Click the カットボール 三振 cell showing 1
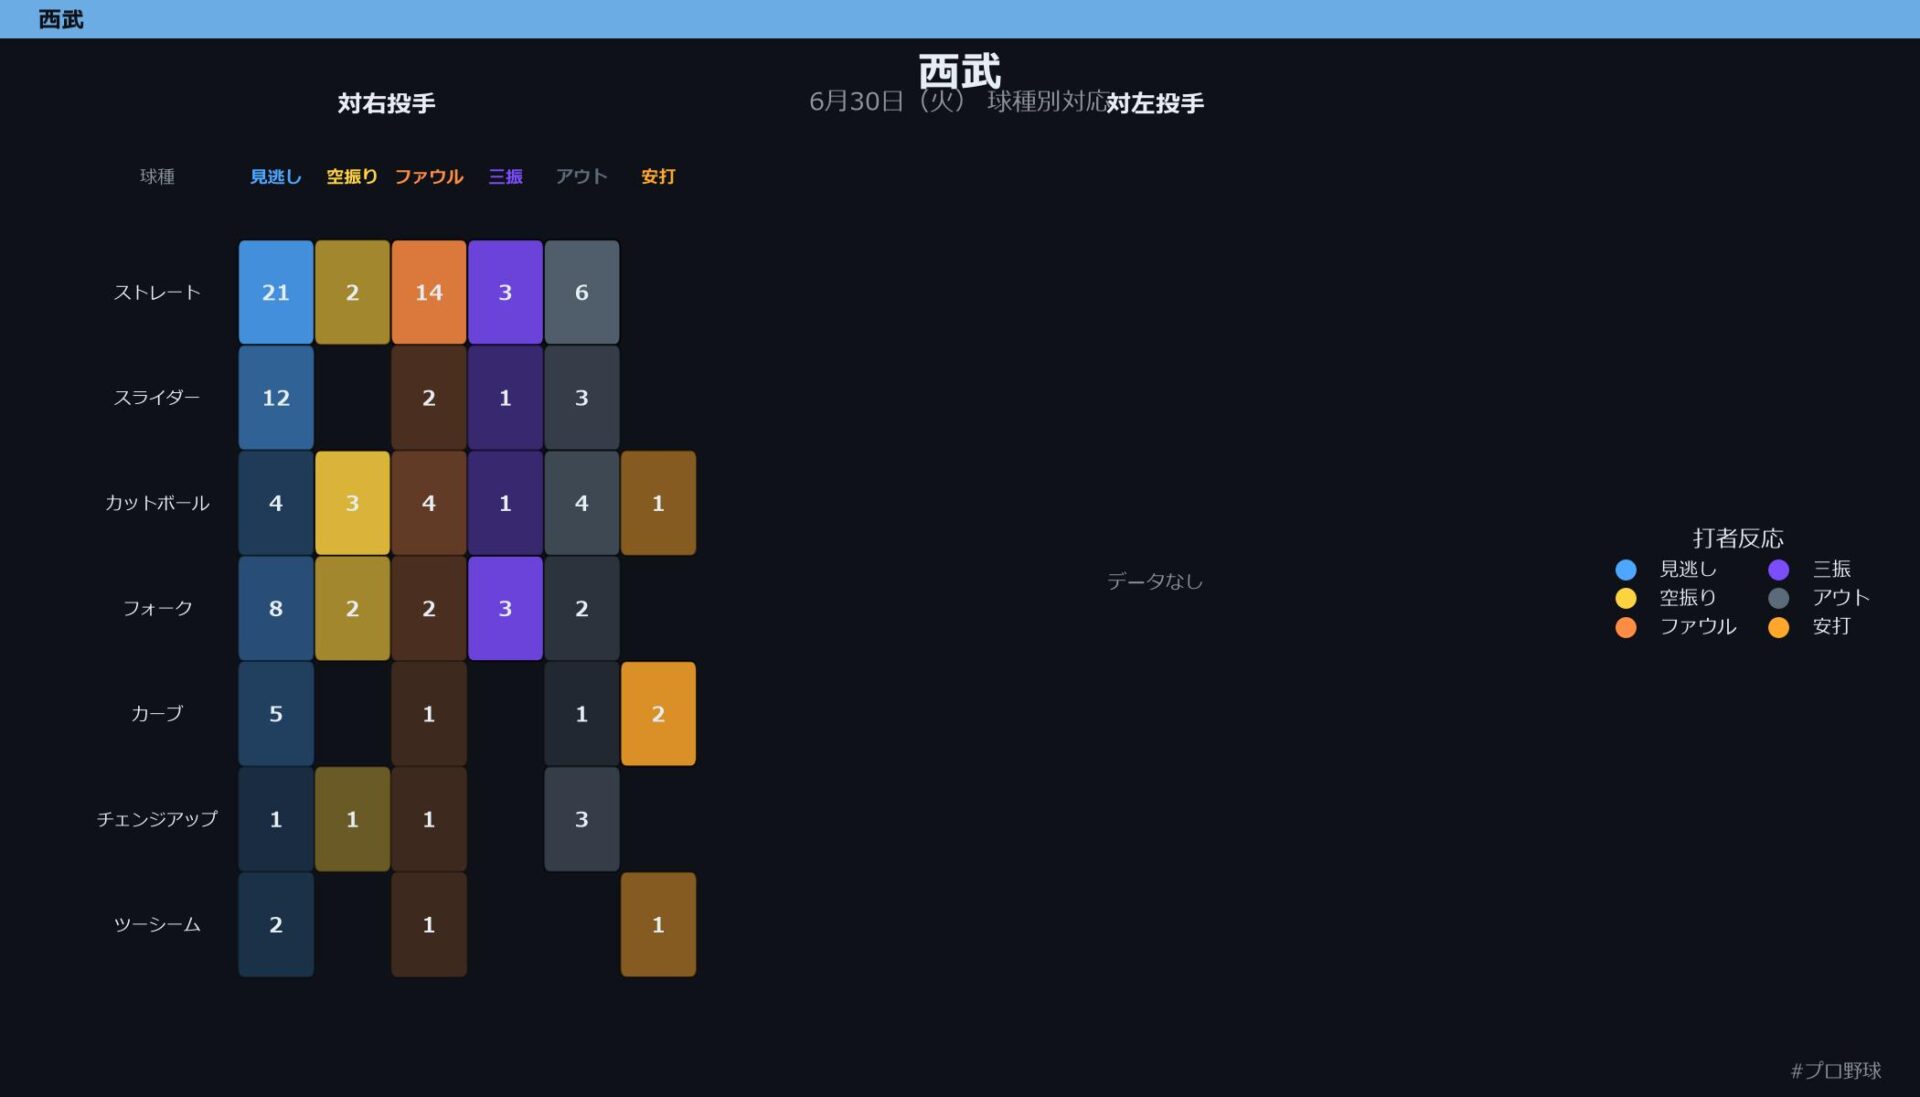Image resolution: width=1920 pixels, height=1097 pixels. point(505,503)
